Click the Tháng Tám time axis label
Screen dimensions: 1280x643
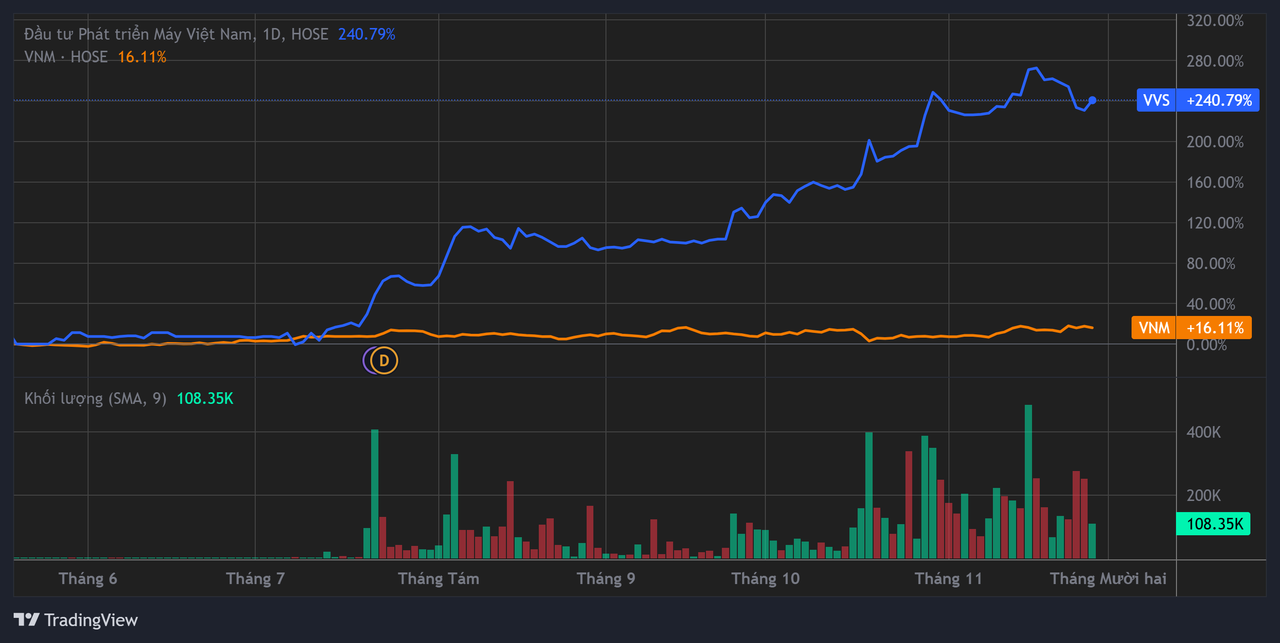[x=438, y=578]
